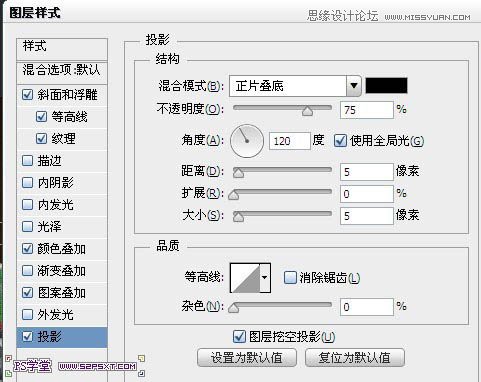Toggle 图层挖空投影 checkbox
481x382 pixels.
[x=239, y=337]
